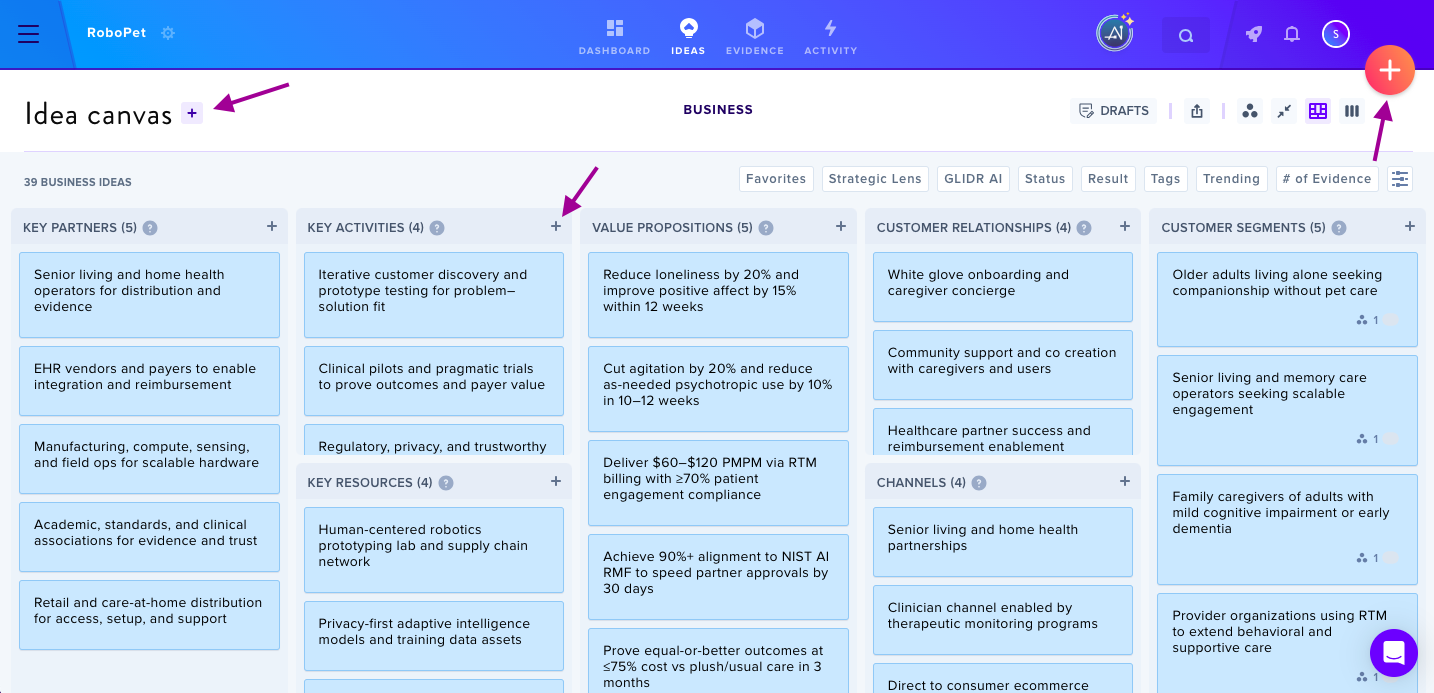Open the hamburger navigation menu
Viewport: 1434px width, 693px height.
point(29,34)
